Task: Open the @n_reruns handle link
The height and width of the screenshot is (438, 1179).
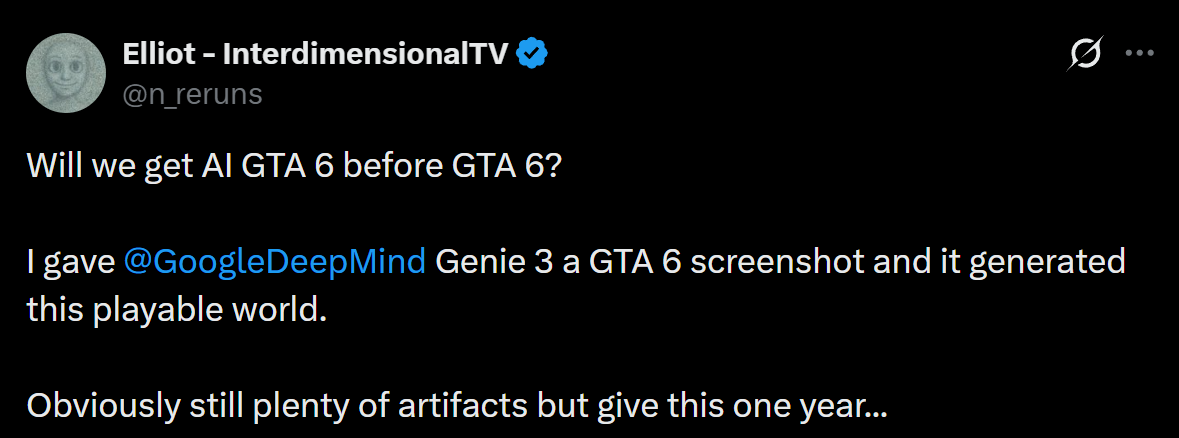Action: tap(191, 93)
